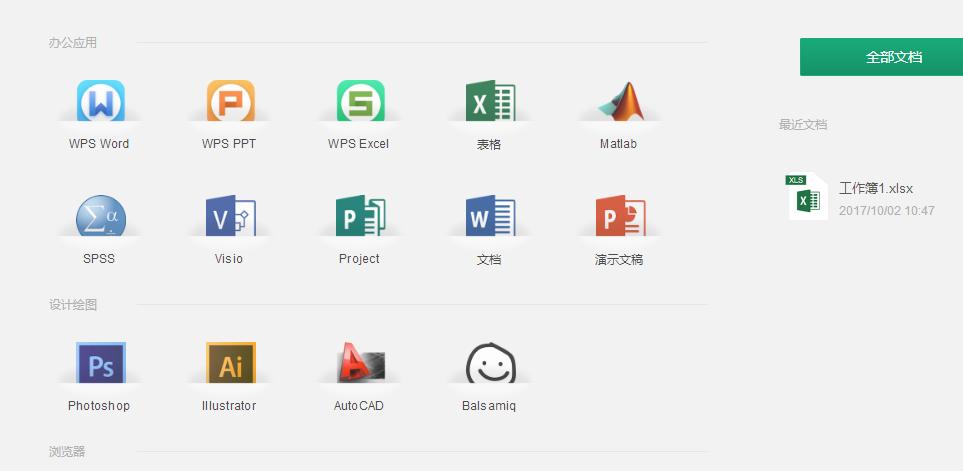Open the Word 文档 application icon
The height and width of the screenshot is (471, 963).
(x=490, y=216)
